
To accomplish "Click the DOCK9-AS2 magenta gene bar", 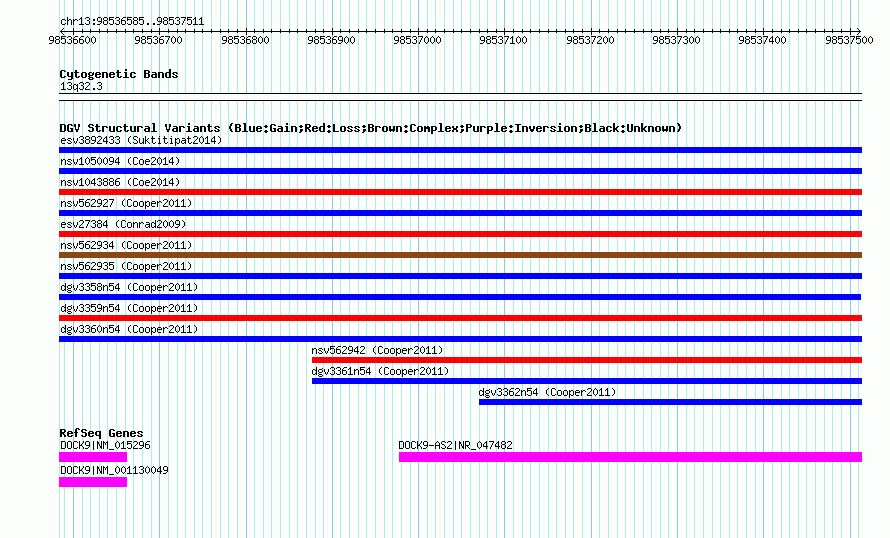I will coord(631,457).
